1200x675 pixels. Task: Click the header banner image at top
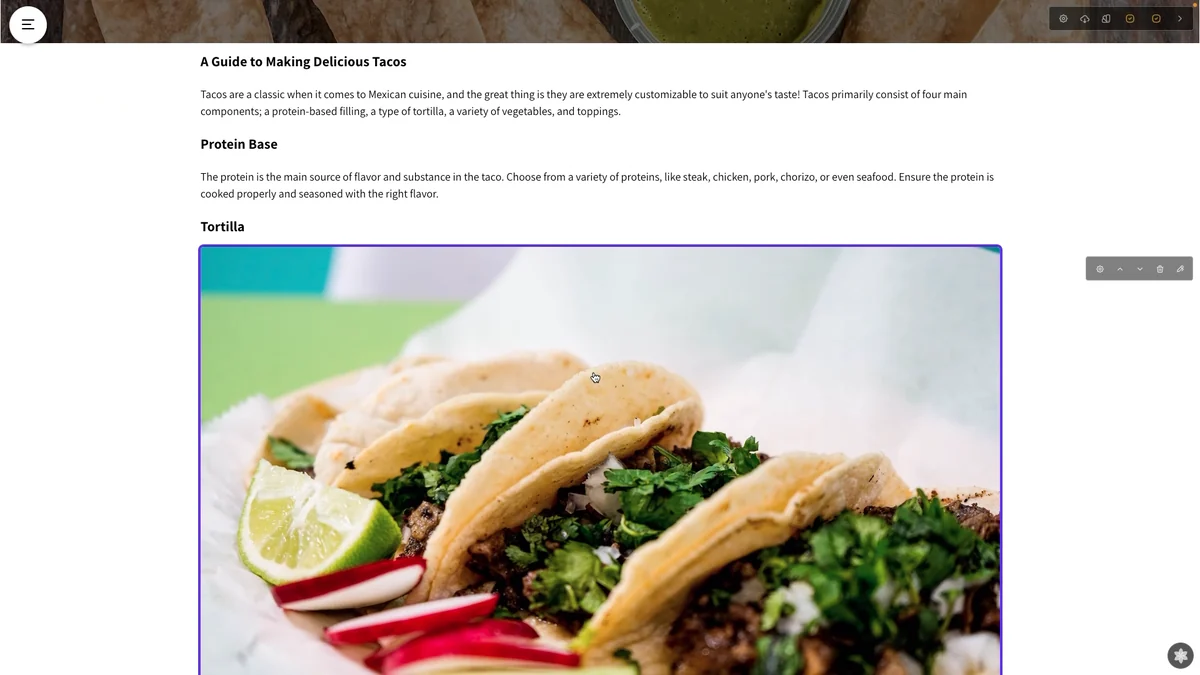pyautogui.click(x=600, y=21)
